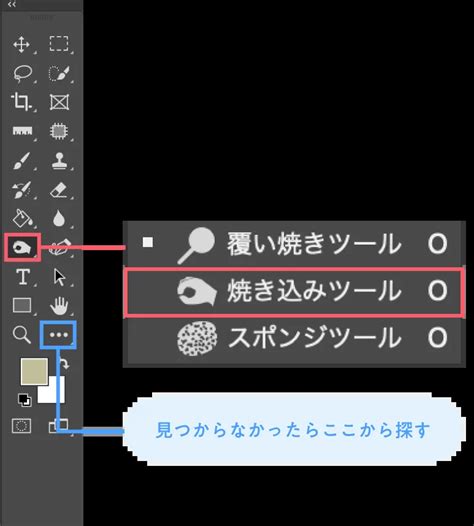Viewport: 474px width, 526px height.
Task: Select the Paint Bucket tool
Action: coord(22,218)
